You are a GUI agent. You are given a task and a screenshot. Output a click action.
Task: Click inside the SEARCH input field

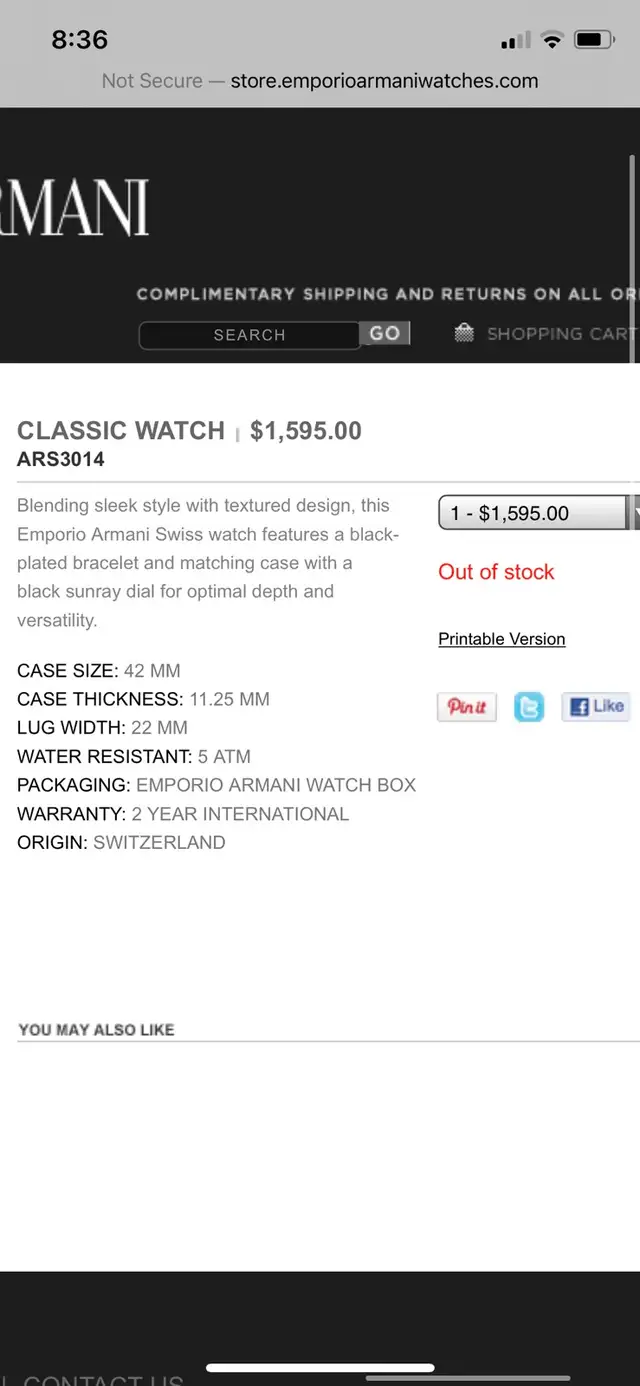pos(248,335)
